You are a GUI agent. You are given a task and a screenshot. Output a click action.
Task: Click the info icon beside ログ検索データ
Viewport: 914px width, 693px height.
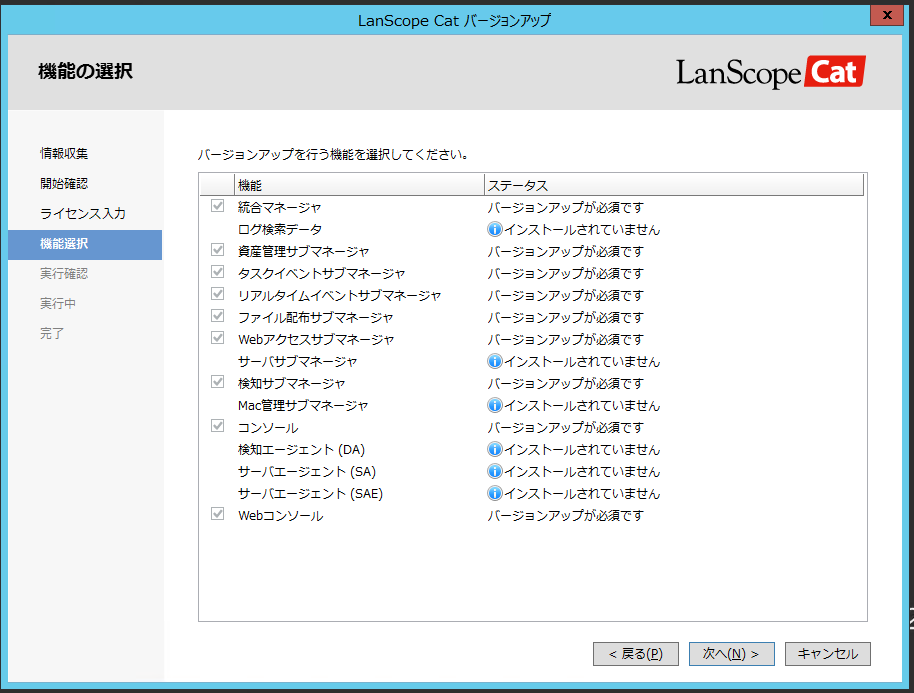point(495,229)
